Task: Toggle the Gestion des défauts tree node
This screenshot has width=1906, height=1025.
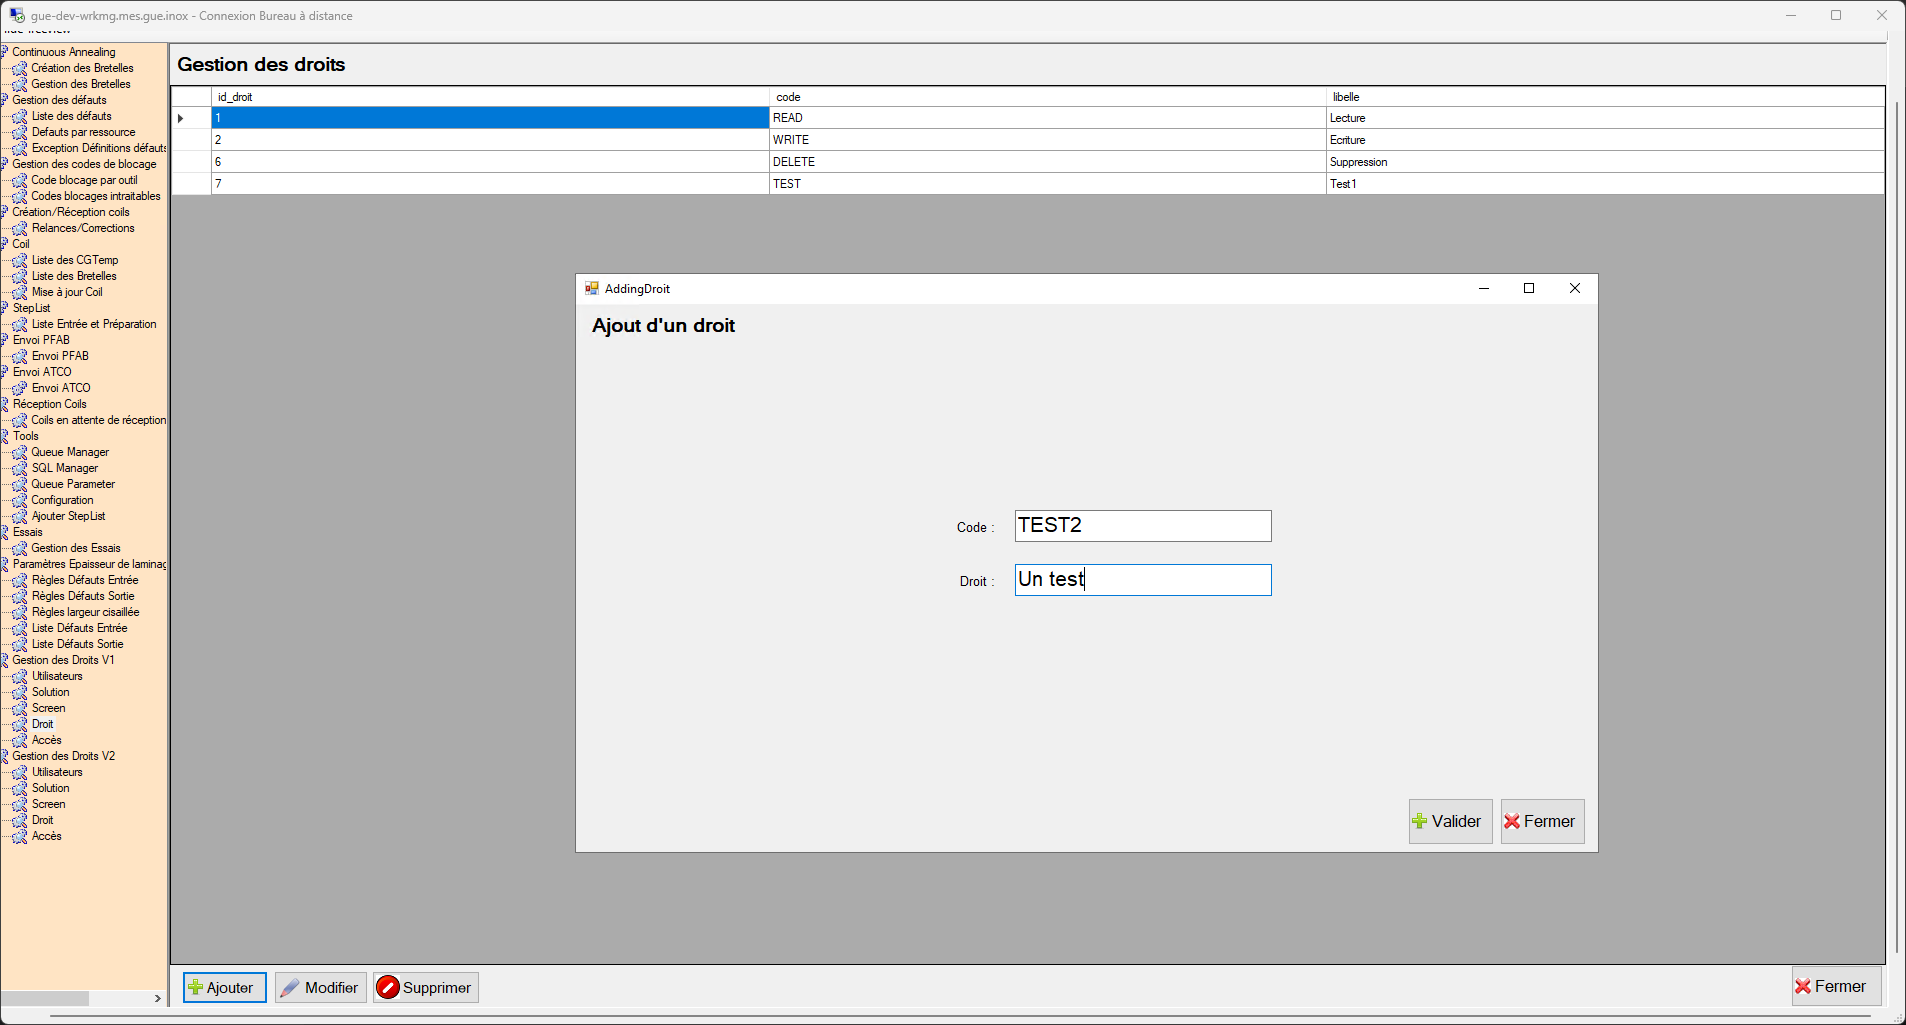Action: (x=5, y=100)
